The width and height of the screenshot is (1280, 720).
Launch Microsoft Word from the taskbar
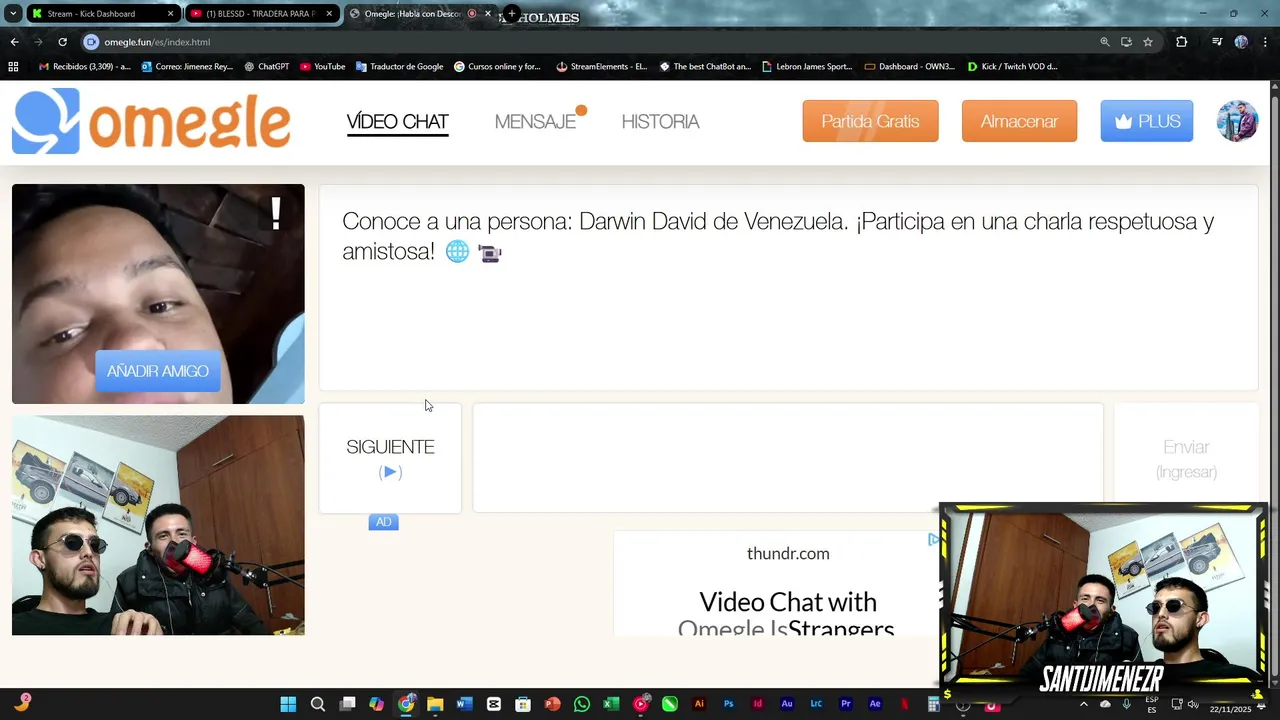tap(464, 704)
